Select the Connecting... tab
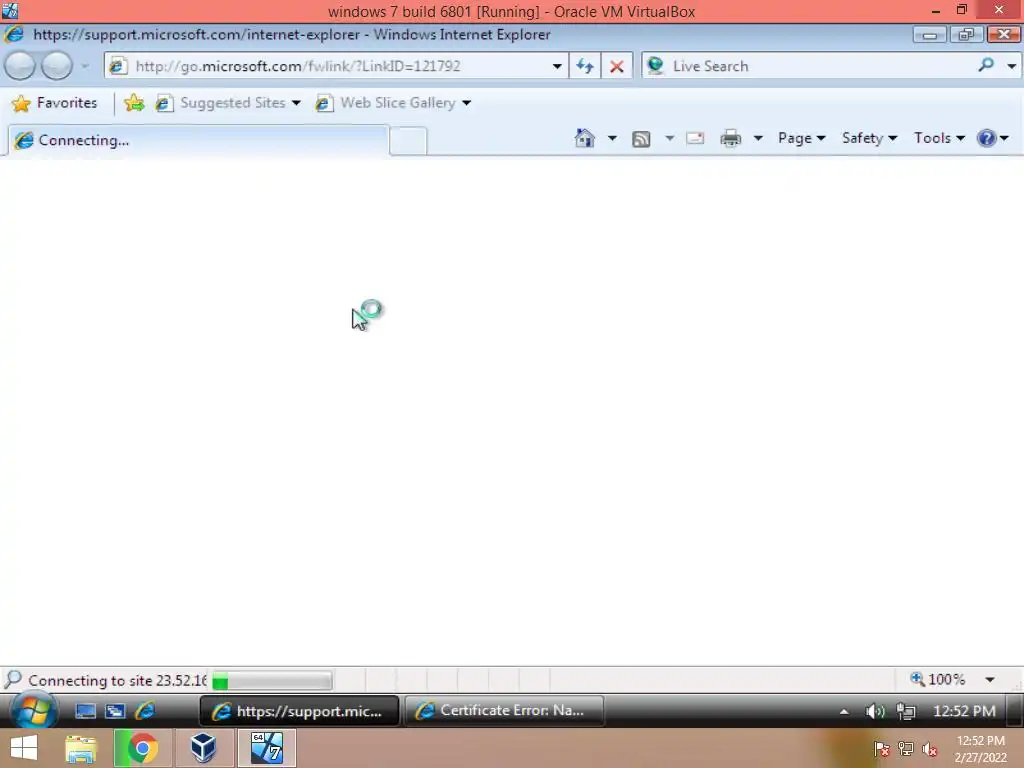 tap(199, 140)
